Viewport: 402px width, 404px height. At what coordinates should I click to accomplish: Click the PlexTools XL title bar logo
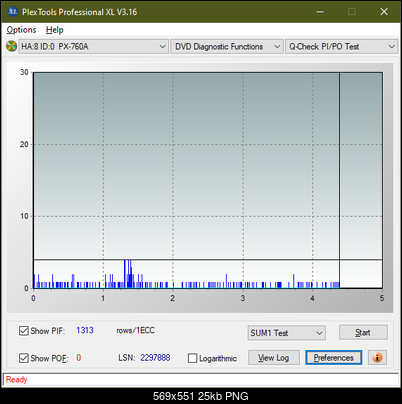click(x=13, y=12)
